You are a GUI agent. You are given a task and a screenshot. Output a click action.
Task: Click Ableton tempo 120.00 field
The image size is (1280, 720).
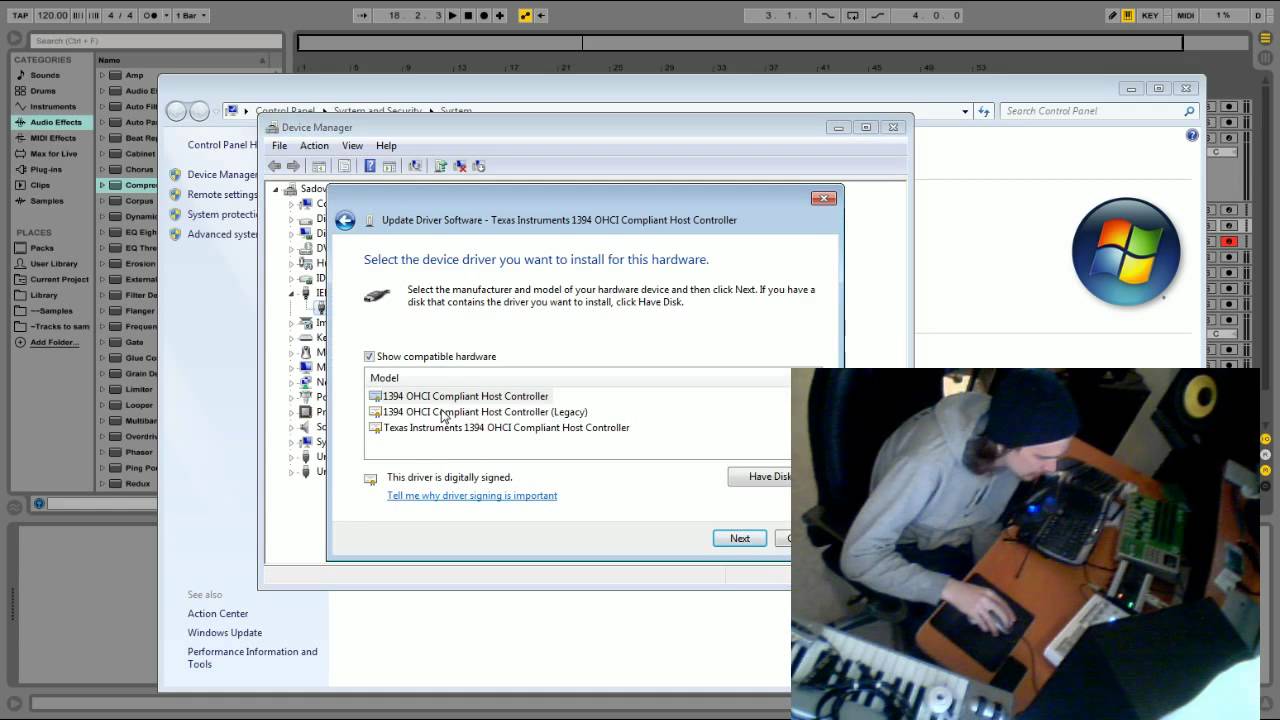[52, 15]
